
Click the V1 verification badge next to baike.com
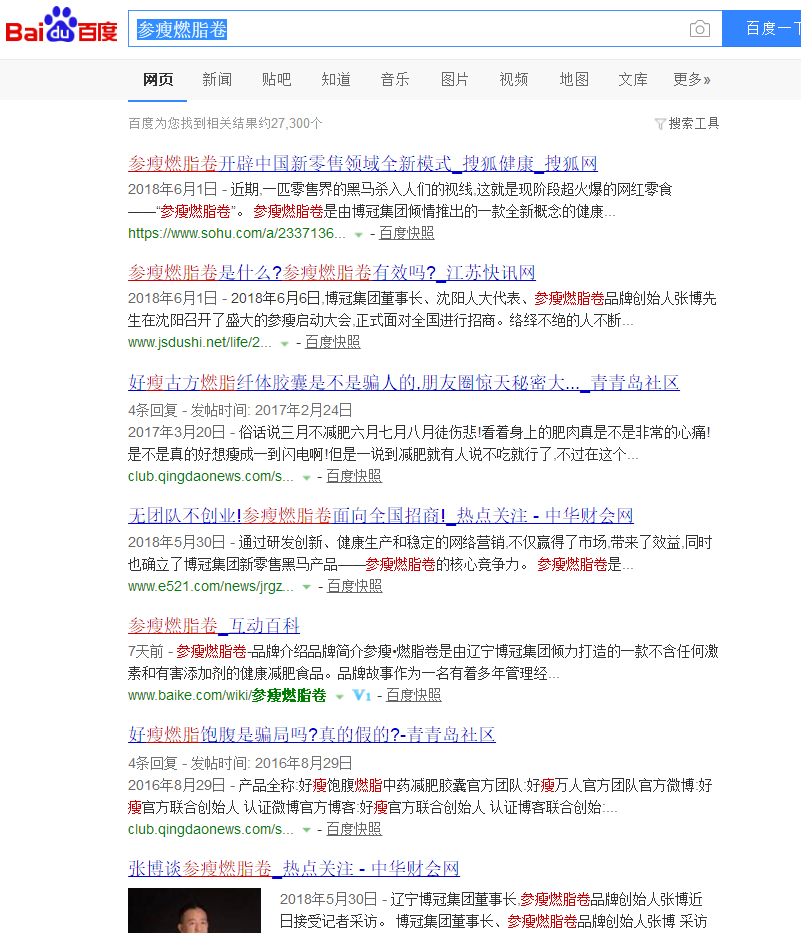pos(361,695)
